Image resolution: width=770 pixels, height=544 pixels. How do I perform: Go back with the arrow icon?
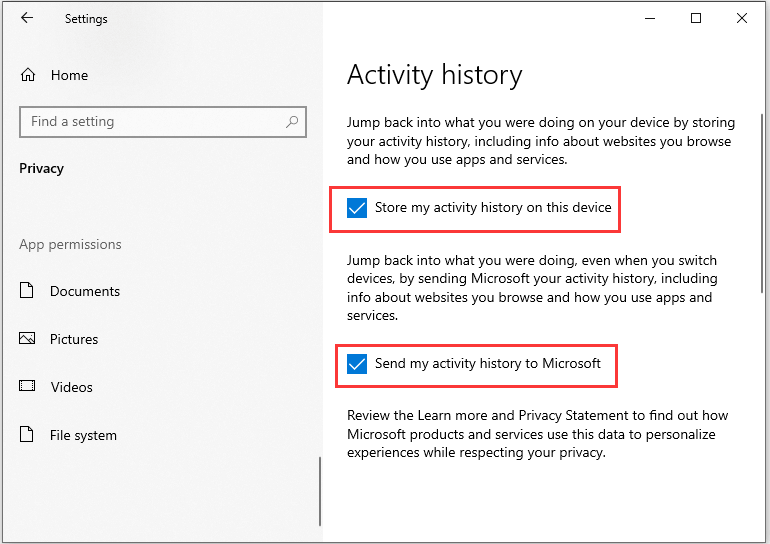tap(27, 18)
